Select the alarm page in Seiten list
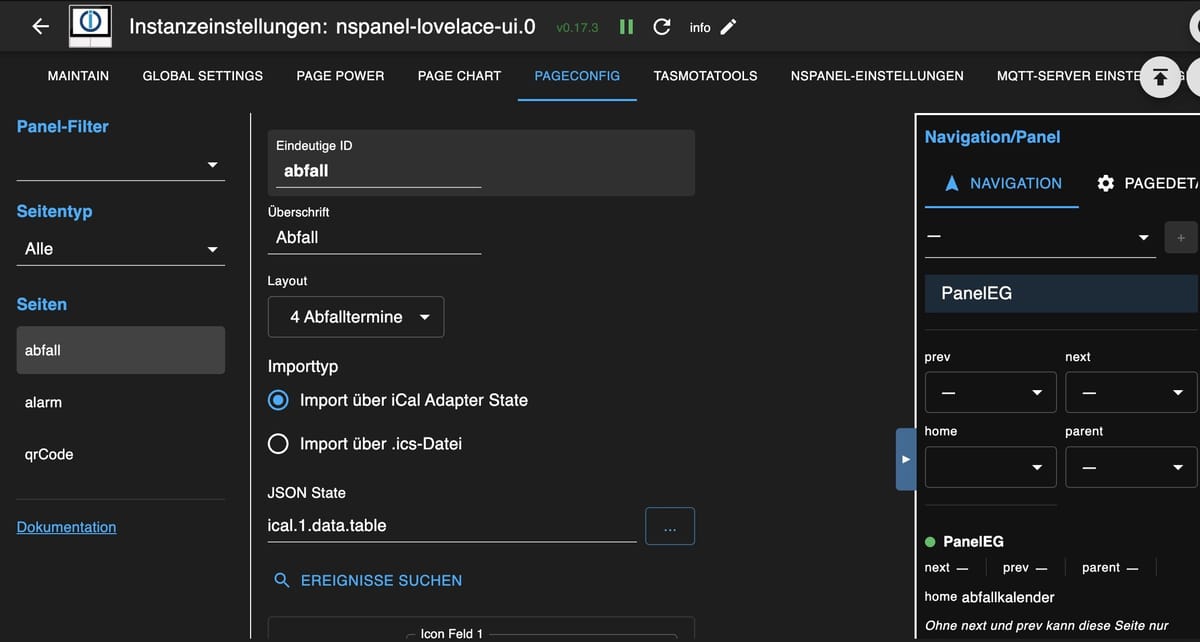The image size is (1200, 642). (x=44, y=402)
